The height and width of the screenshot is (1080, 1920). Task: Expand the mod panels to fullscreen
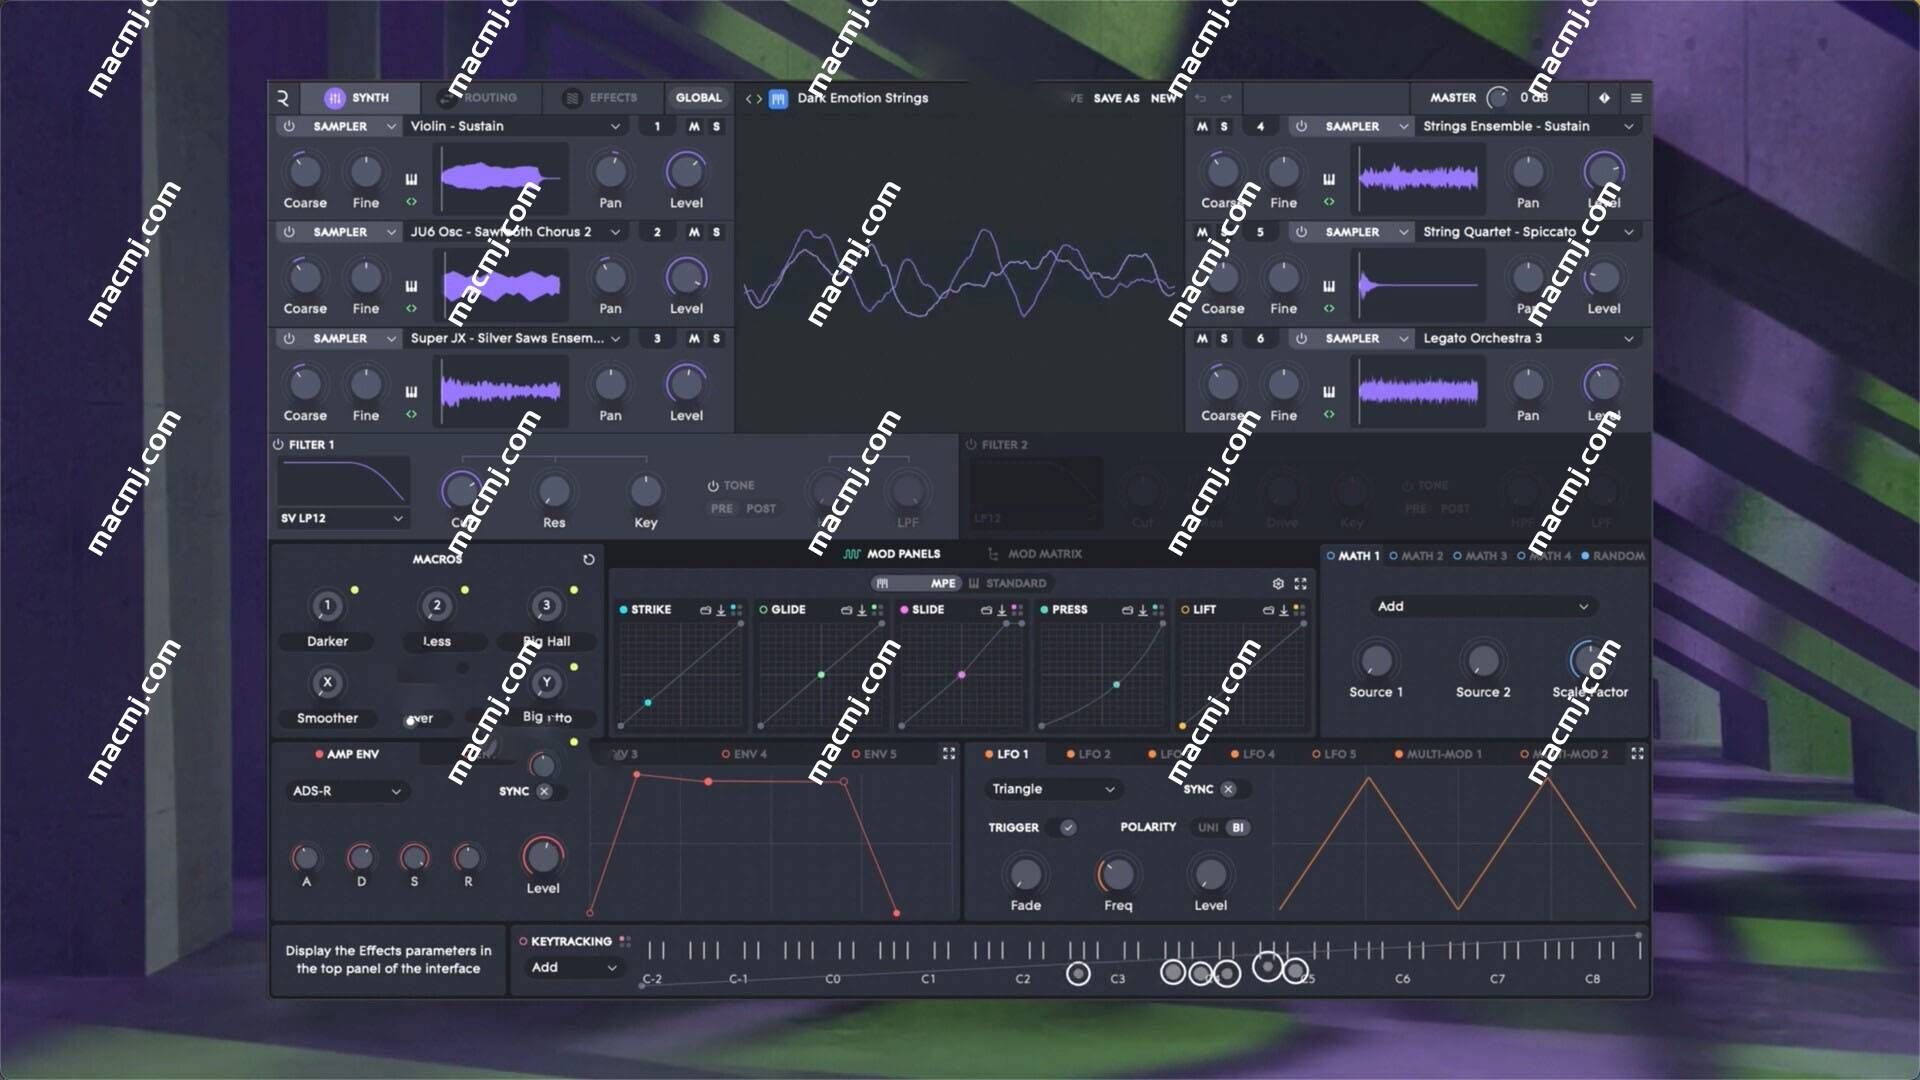click(1300, 583)
